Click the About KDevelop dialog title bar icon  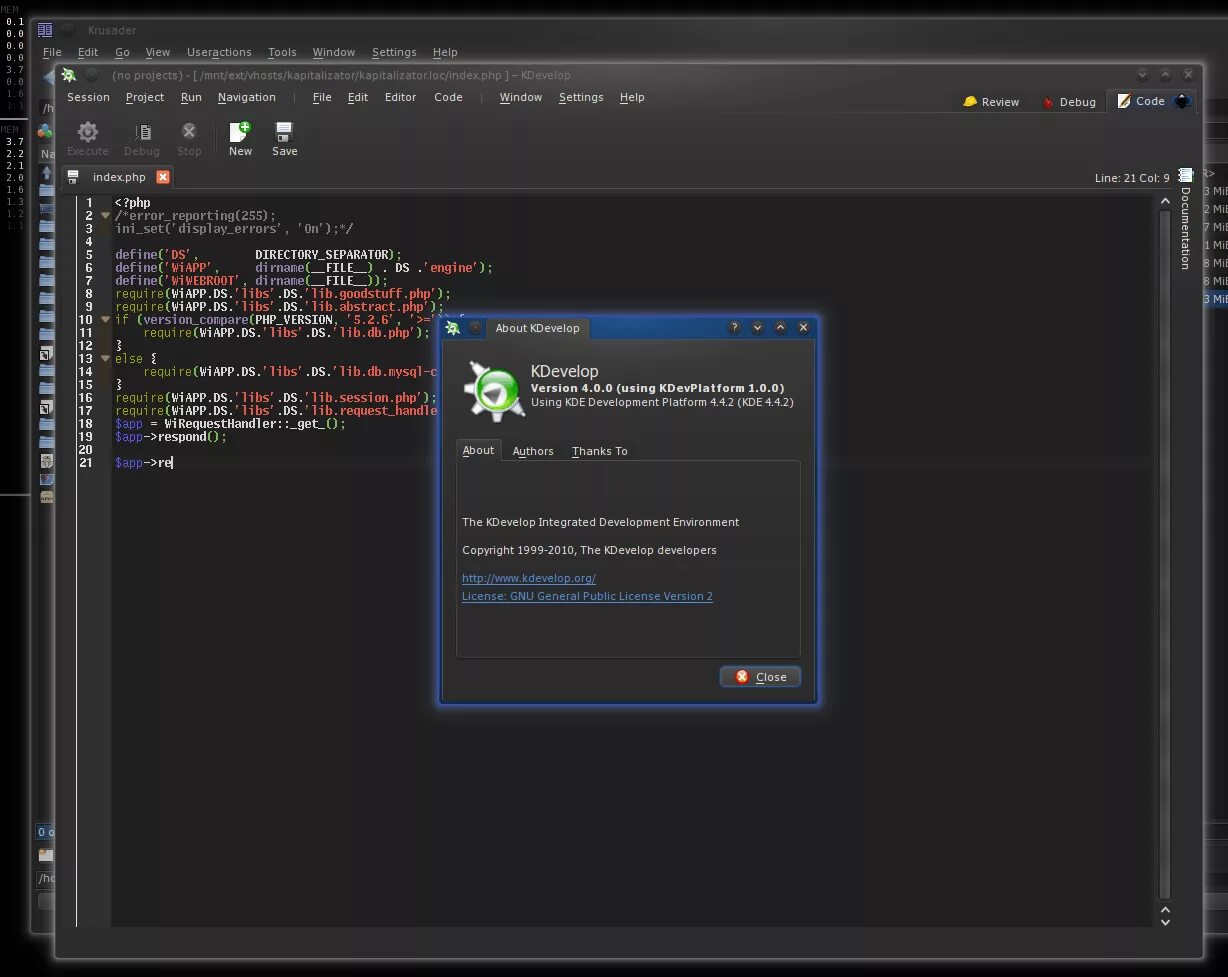[453, 328]
